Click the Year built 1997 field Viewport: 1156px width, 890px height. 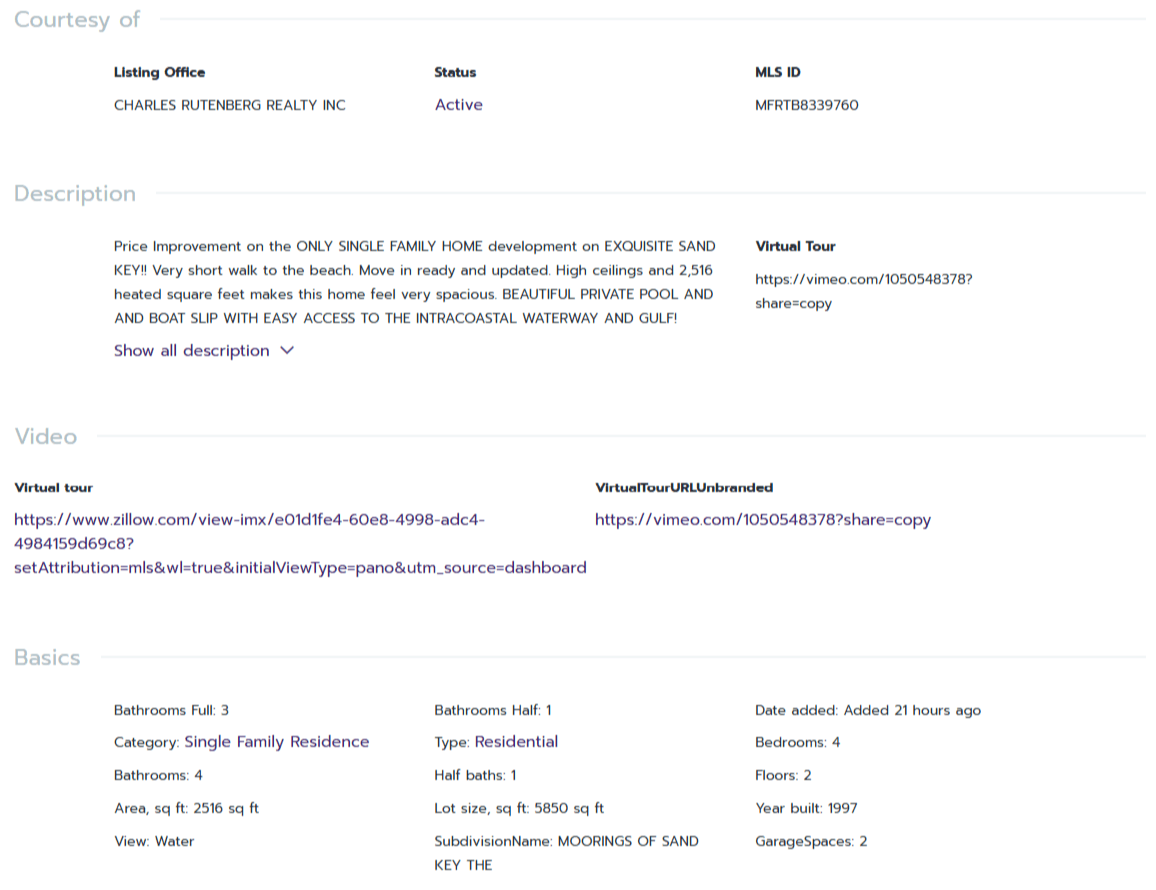[x=806, y=808]
